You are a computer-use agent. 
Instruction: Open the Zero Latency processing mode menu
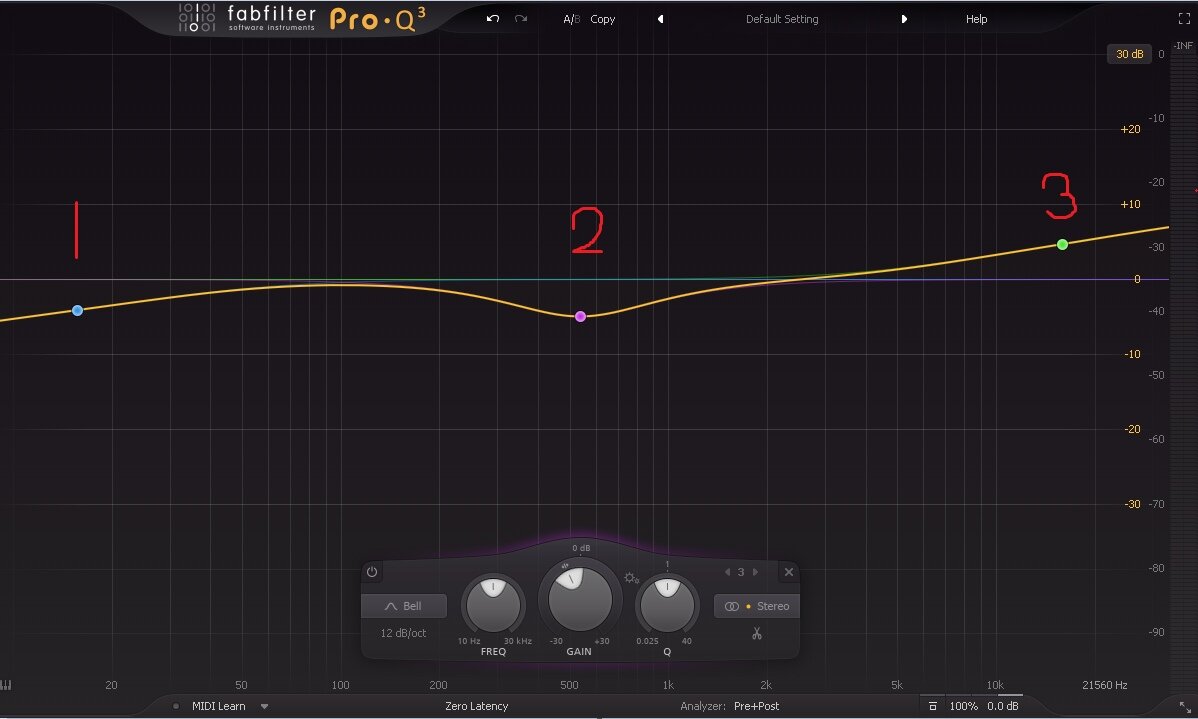pyautogui.click(x=477, y=706)
